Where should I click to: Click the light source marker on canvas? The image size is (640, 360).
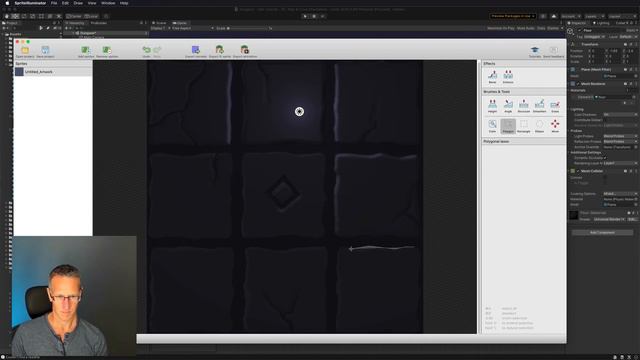(x=299, y=111)
